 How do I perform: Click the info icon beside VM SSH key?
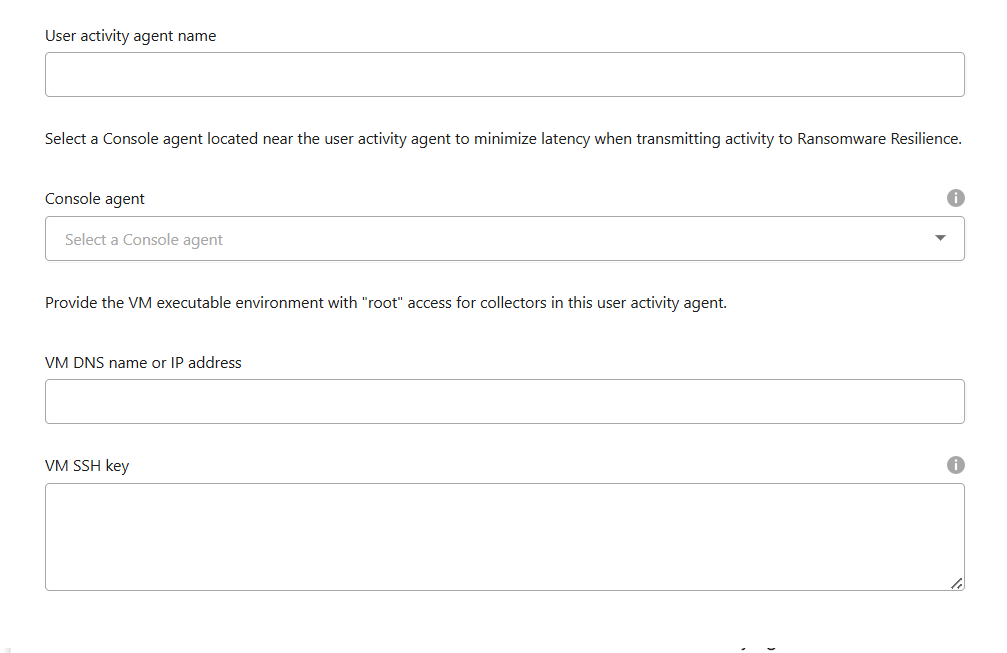(x=955, y=465)
